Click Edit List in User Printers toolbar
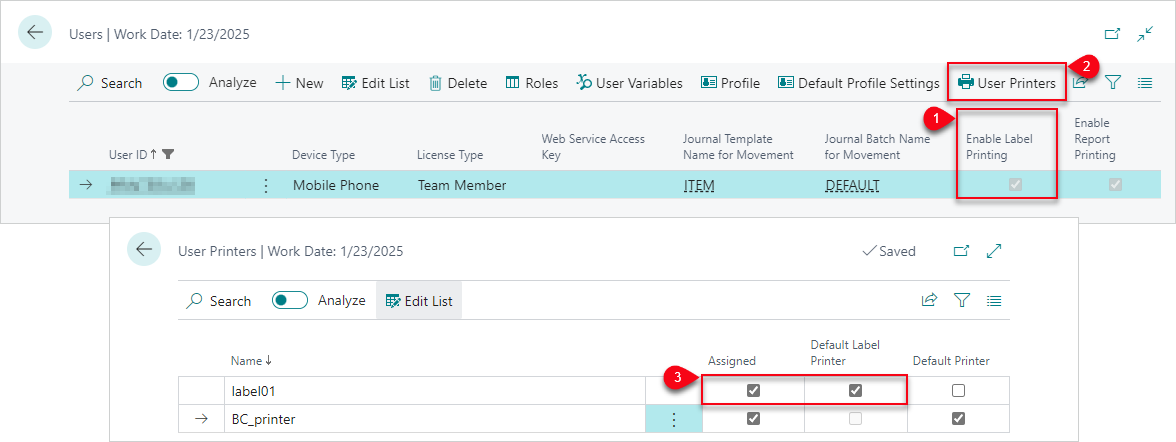This screenshot has height=442, width=1176. tap(419, 300)
